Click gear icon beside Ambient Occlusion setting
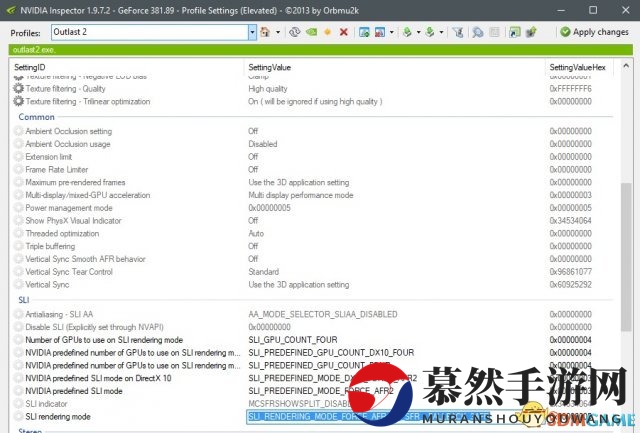This screenshot has width=640, height=433. (18, 131)
